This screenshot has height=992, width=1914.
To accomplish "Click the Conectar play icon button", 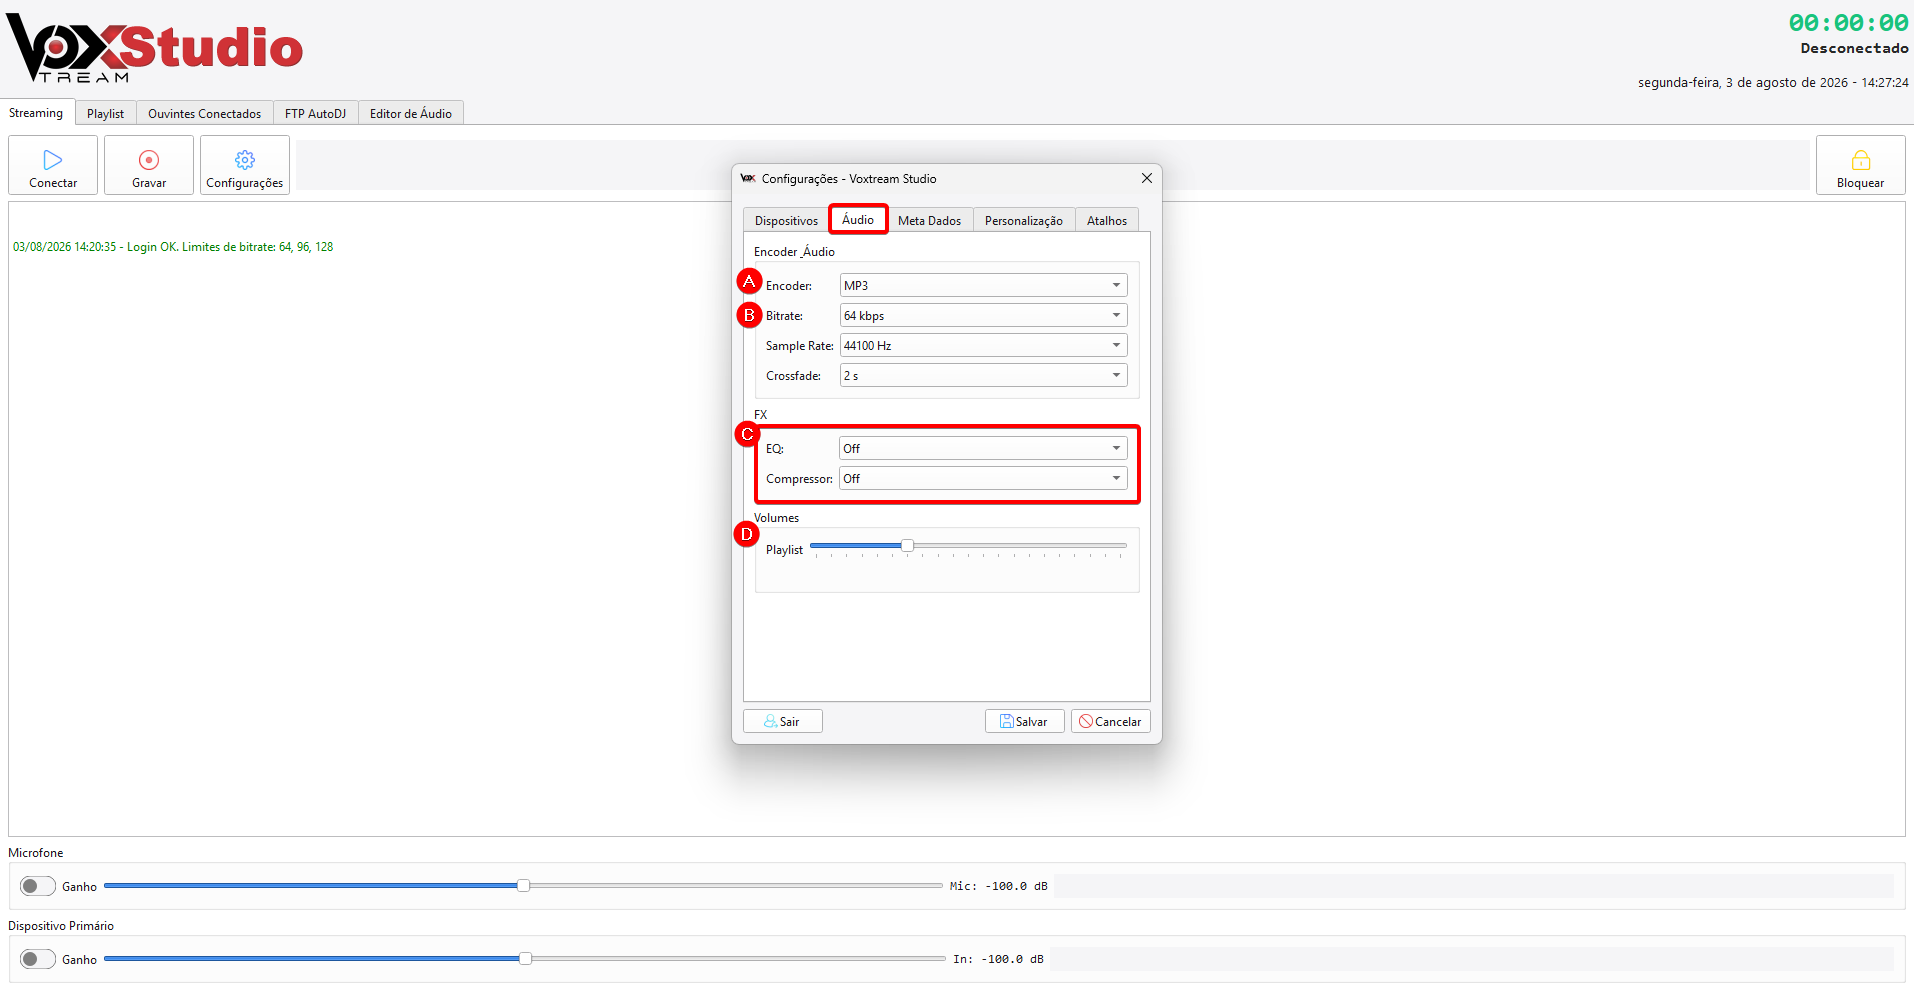I will tap(53, 165).
